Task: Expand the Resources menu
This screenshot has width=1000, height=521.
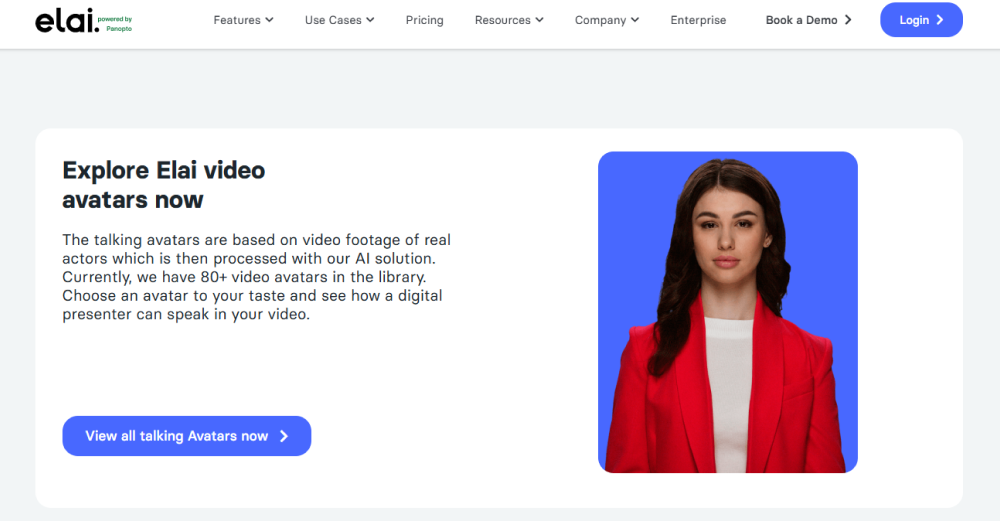Action: click(x=509, y=20)
